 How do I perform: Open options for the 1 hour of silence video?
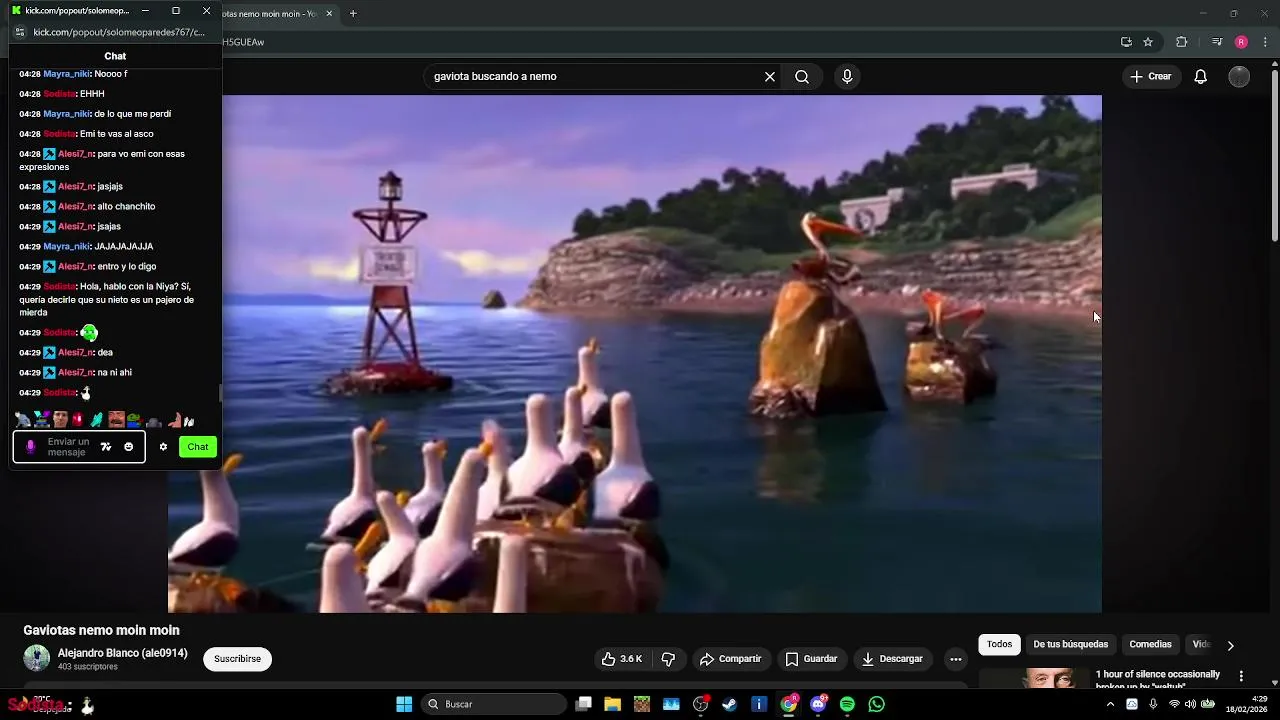[x=1241, y=676]
